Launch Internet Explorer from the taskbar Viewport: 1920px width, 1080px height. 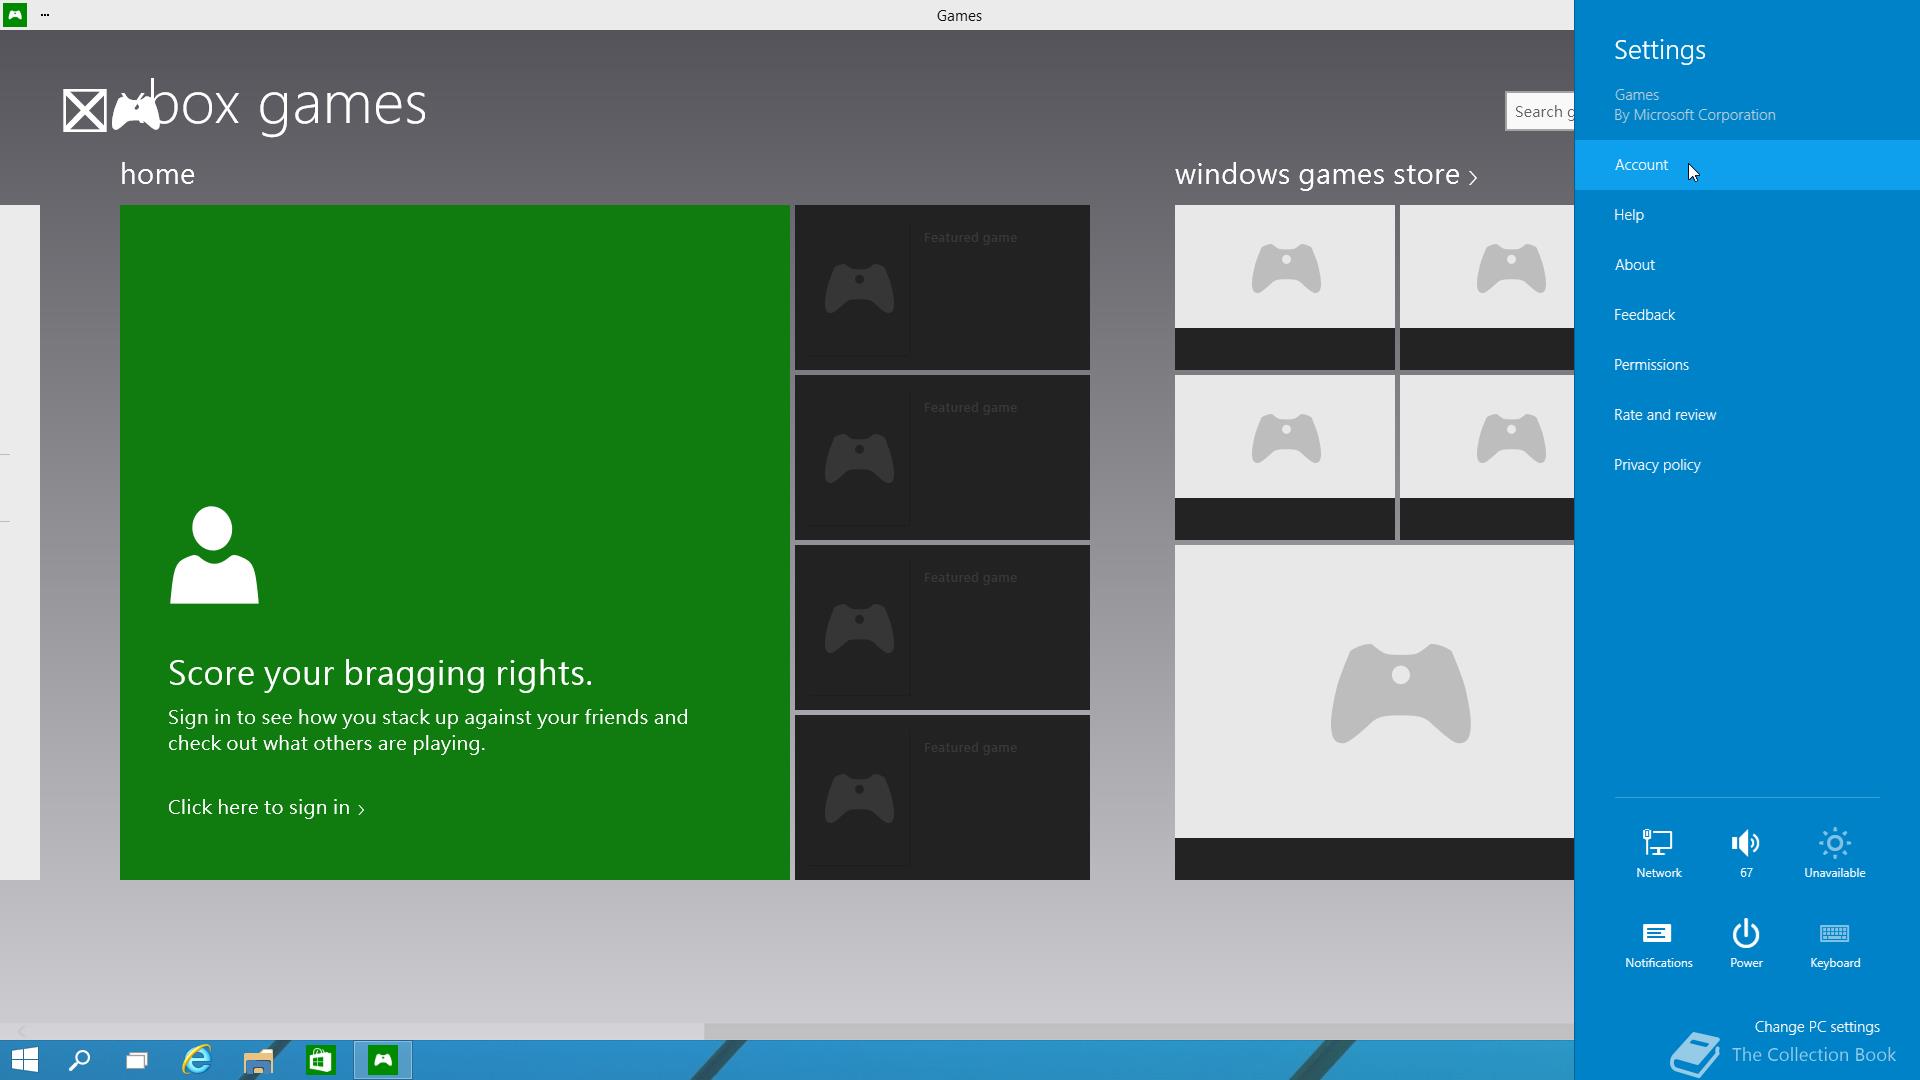tap(197, 1060)
